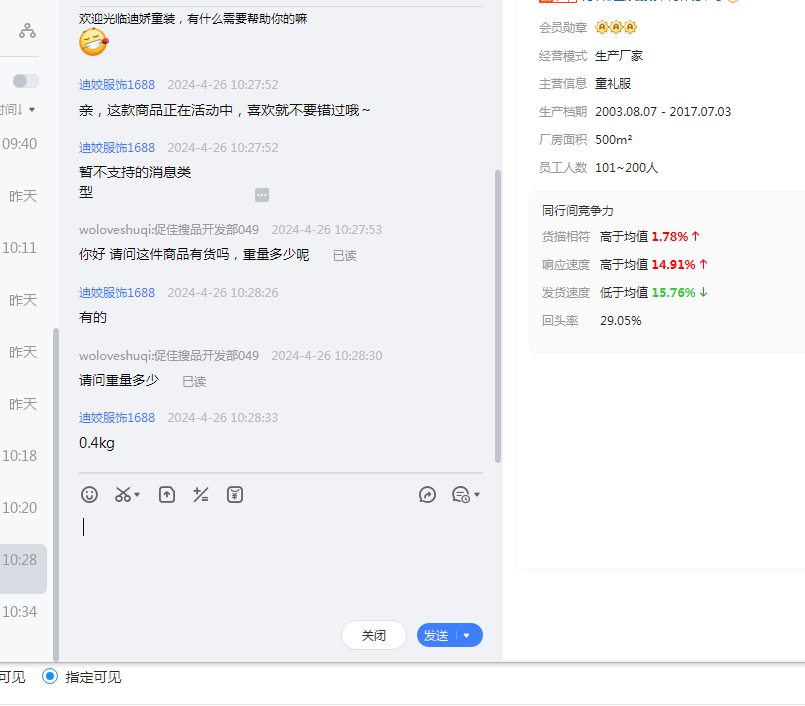Open the chat history clock-bubble icon
Viewport: 805px width, 706px height.
tap(460, 494)
